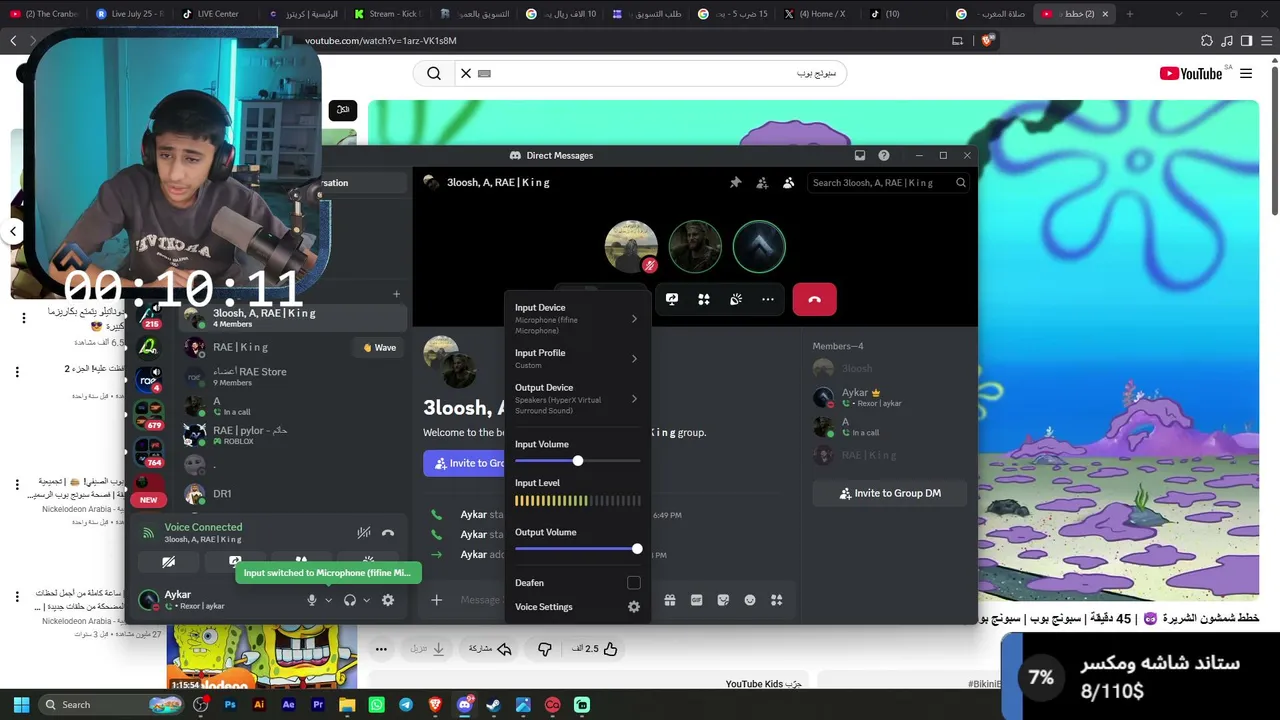Expand the Output Device submenu
The height and width of the screenshot is (720, 1280).
[x=577, y=399]
